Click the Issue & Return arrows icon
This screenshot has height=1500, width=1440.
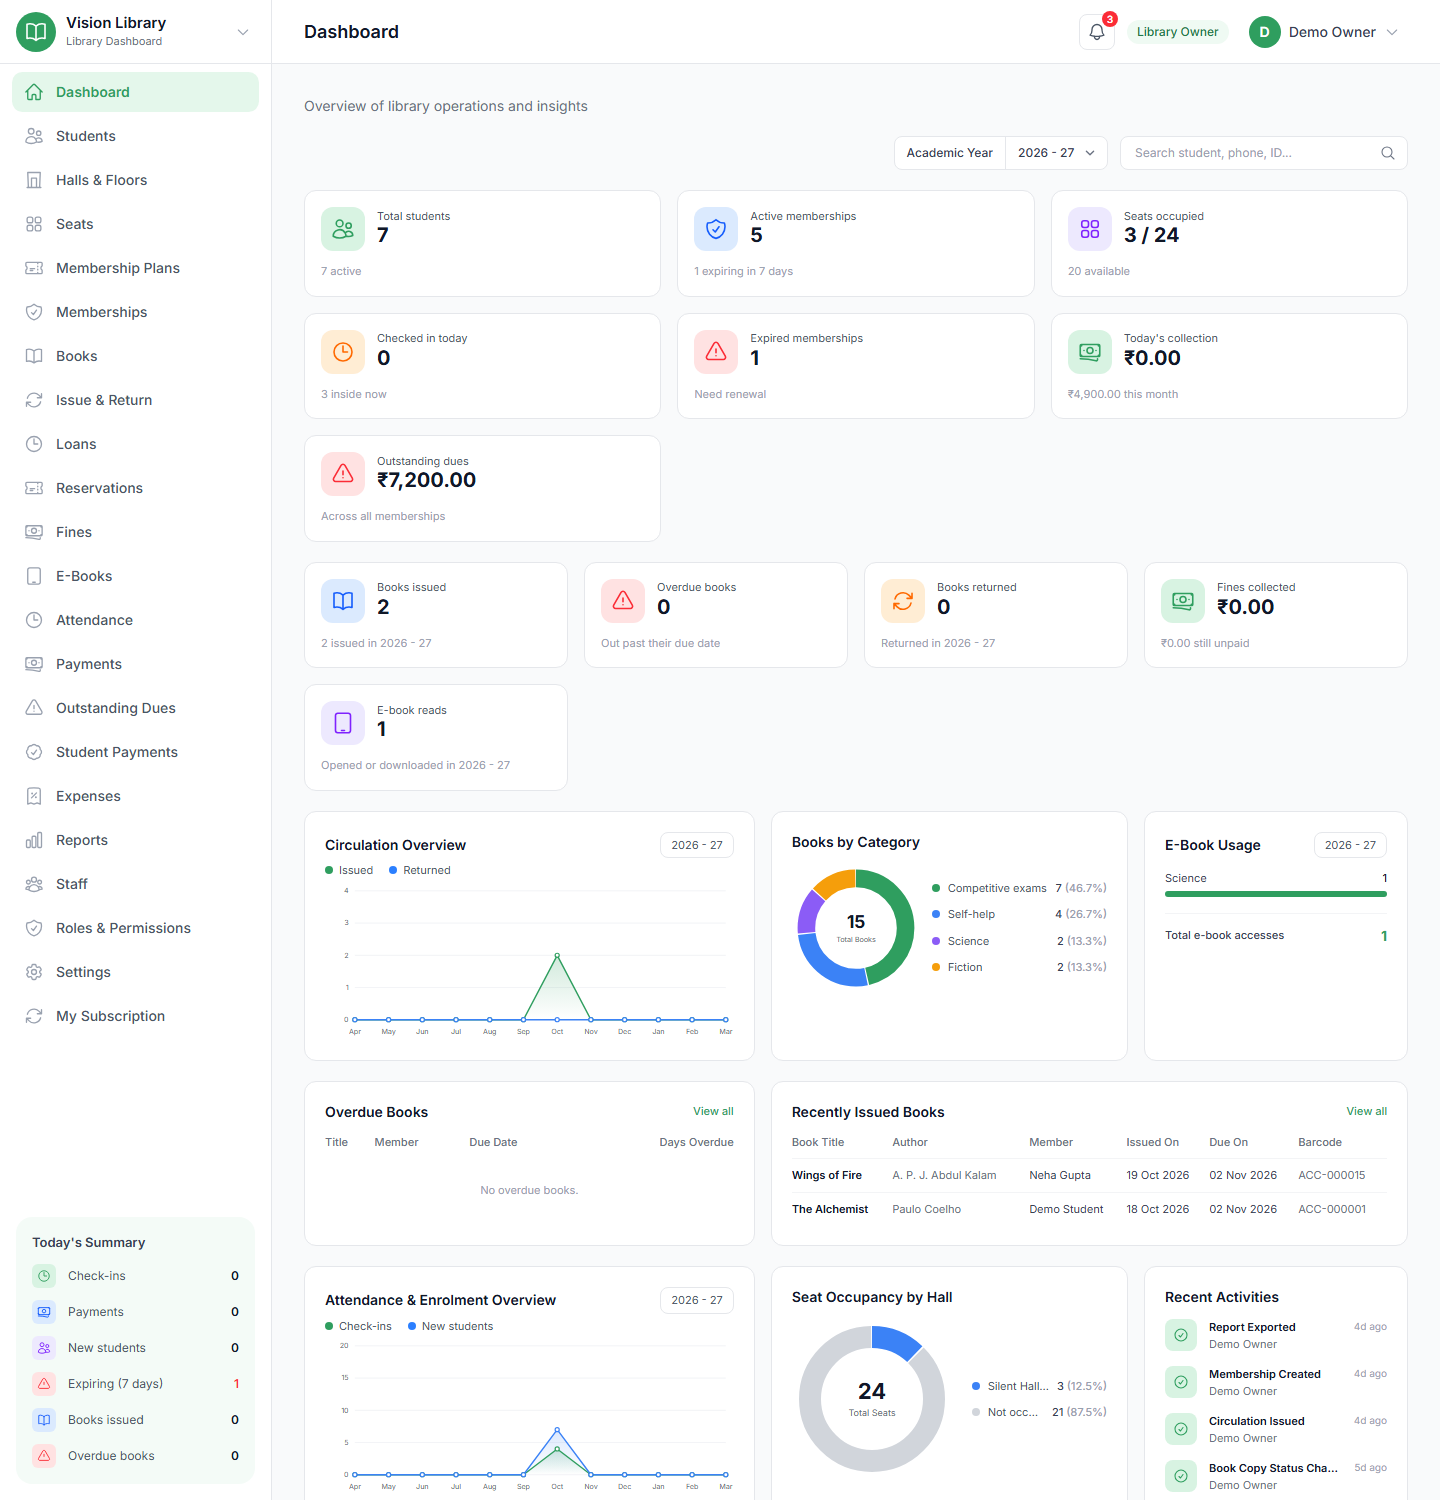tap(34, 400)
